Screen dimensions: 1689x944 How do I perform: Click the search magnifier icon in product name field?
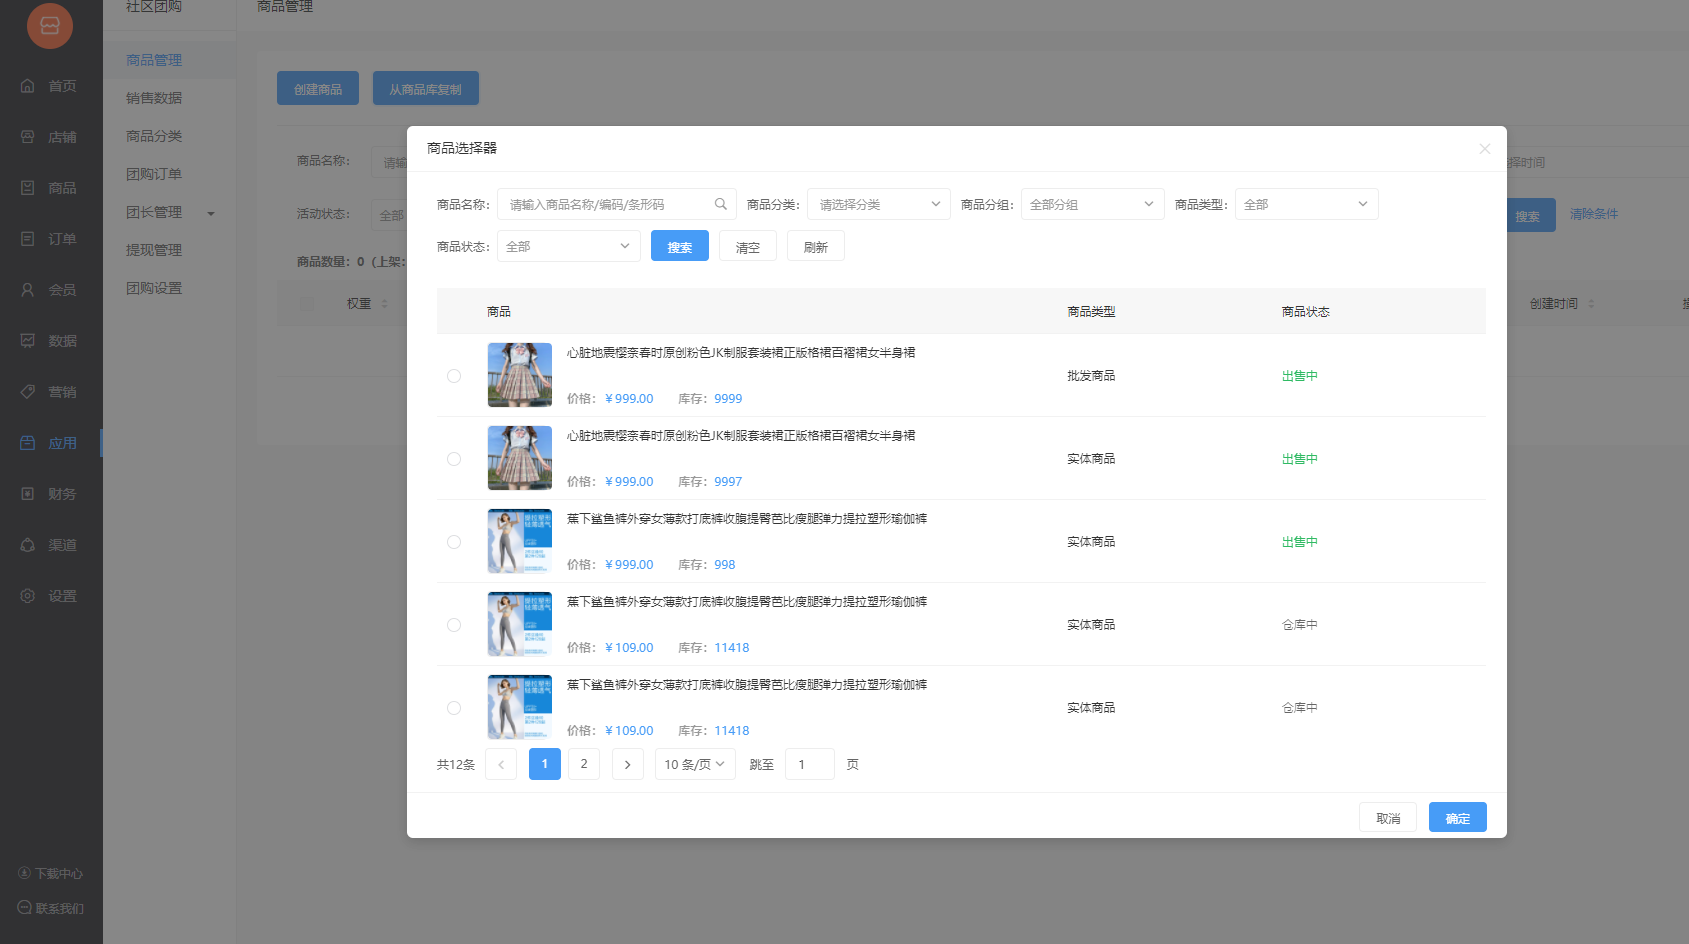[x=720, y=204]
